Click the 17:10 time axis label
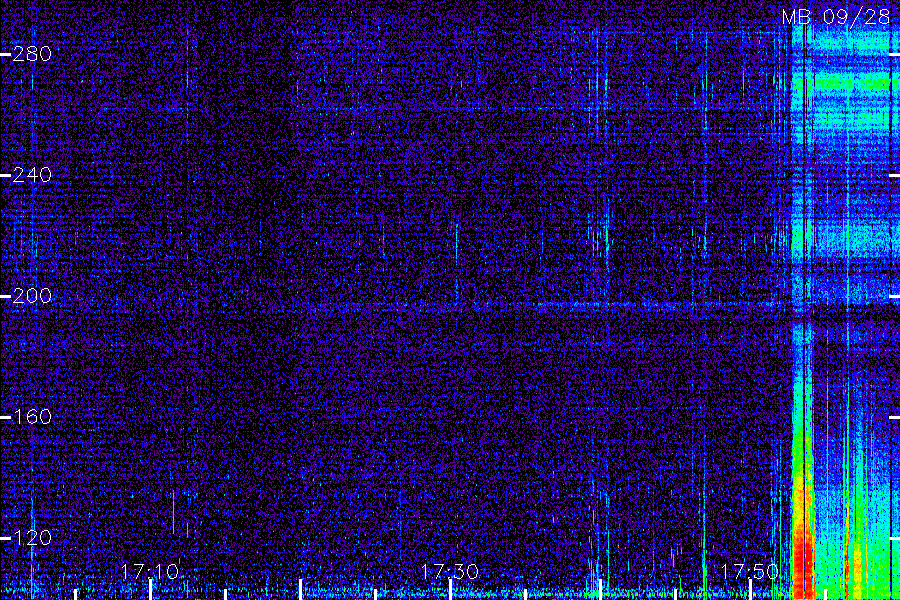Viewport: 900px width, 600px height. [150, 571]
